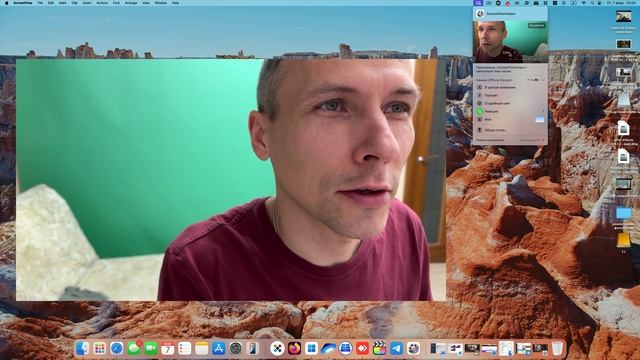Click the green badge on camera preview
Screen dimensions: 640x360
point(536,25)
